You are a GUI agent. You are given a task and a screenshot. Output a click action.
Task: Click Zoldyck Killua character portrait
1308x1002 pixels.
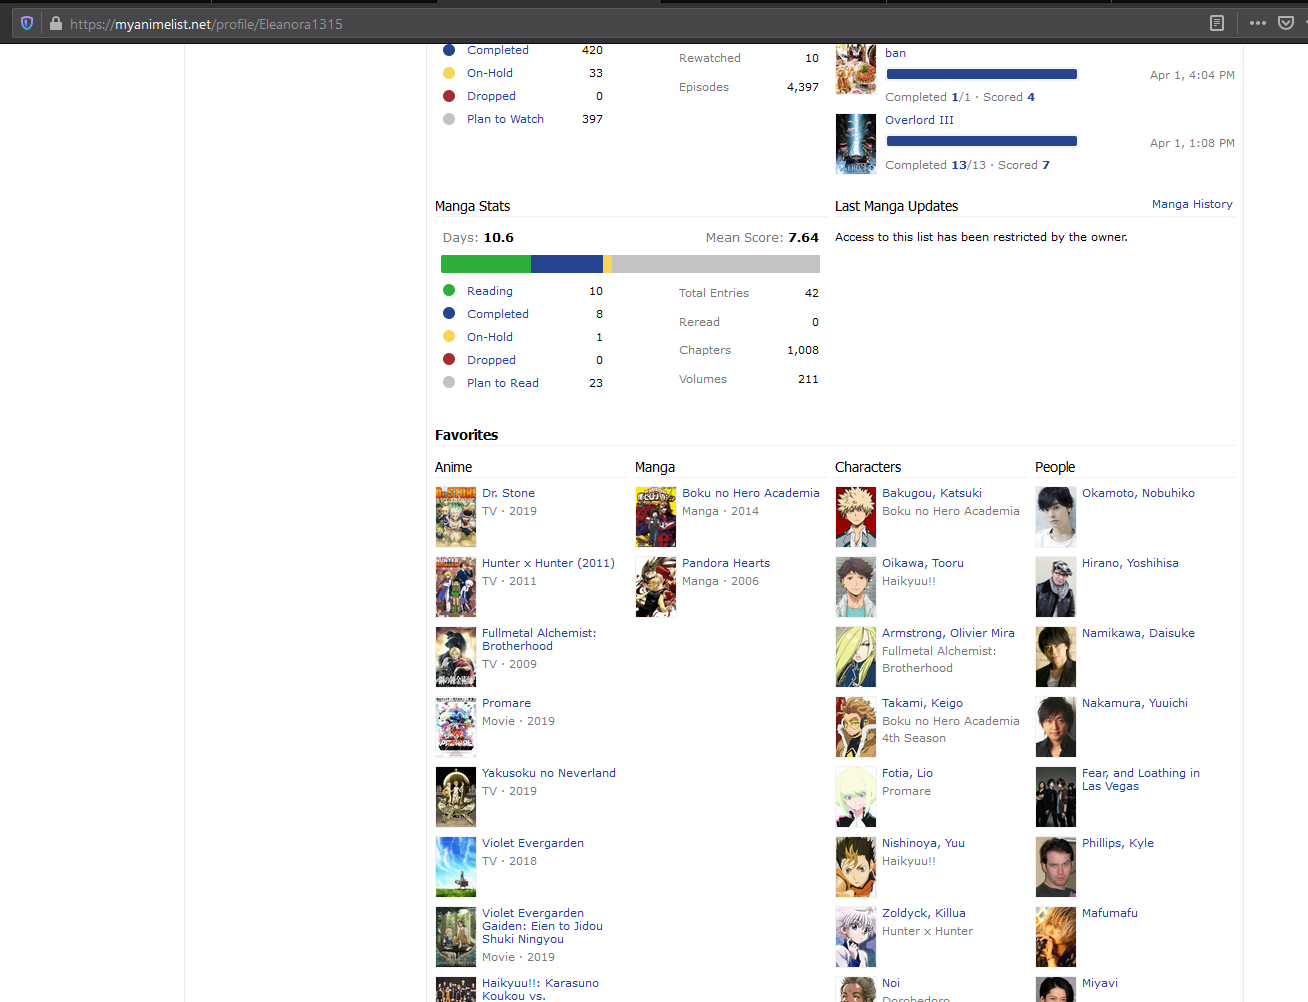(x=856, y=937)
